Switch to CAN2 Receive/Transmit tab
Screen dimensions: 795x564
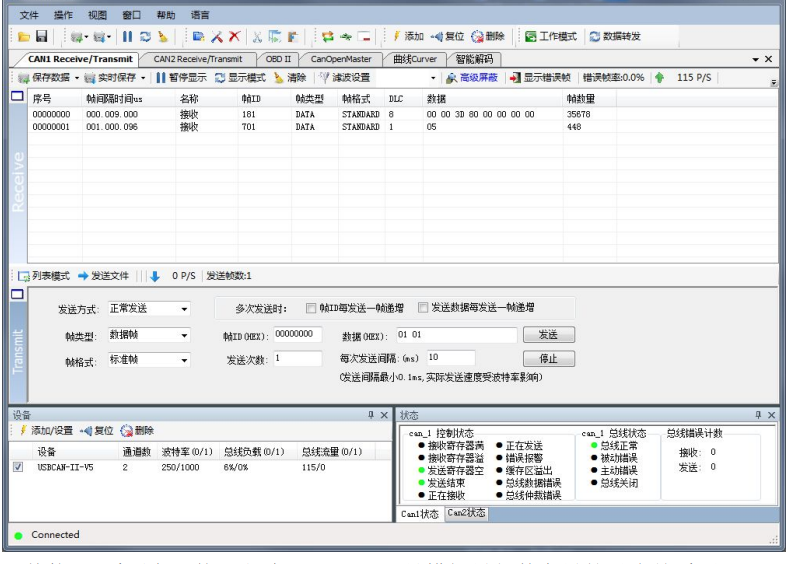coord(198,59)
